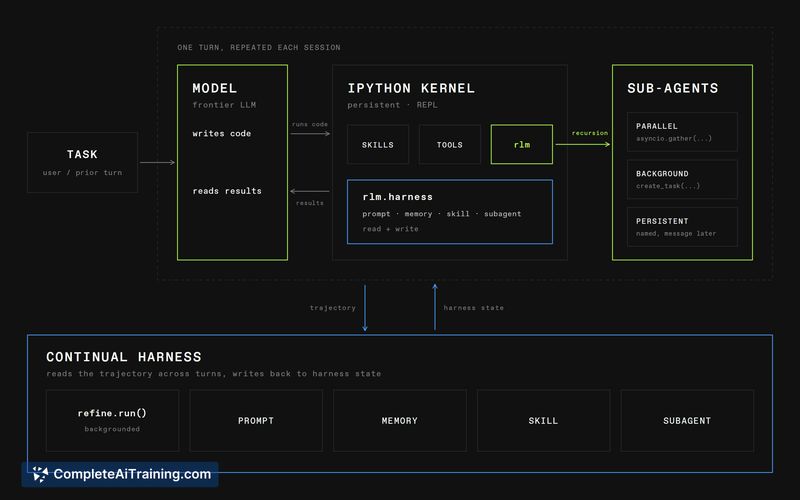The image size is (800, 500).
Task: Click the TOOLS box in the kernel
Action: 449,144
